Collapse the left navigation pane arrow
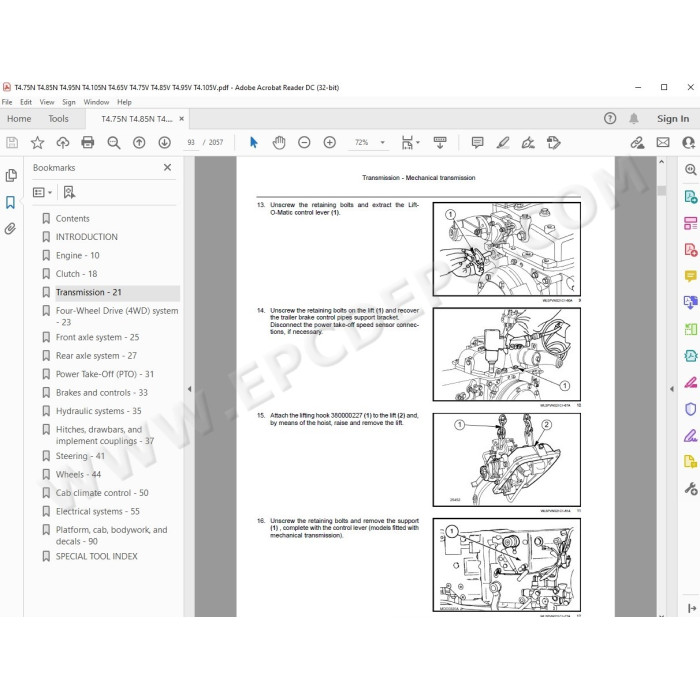Viewport: 700px width, 700px height. pyautogui.click(x=189, y=389)
